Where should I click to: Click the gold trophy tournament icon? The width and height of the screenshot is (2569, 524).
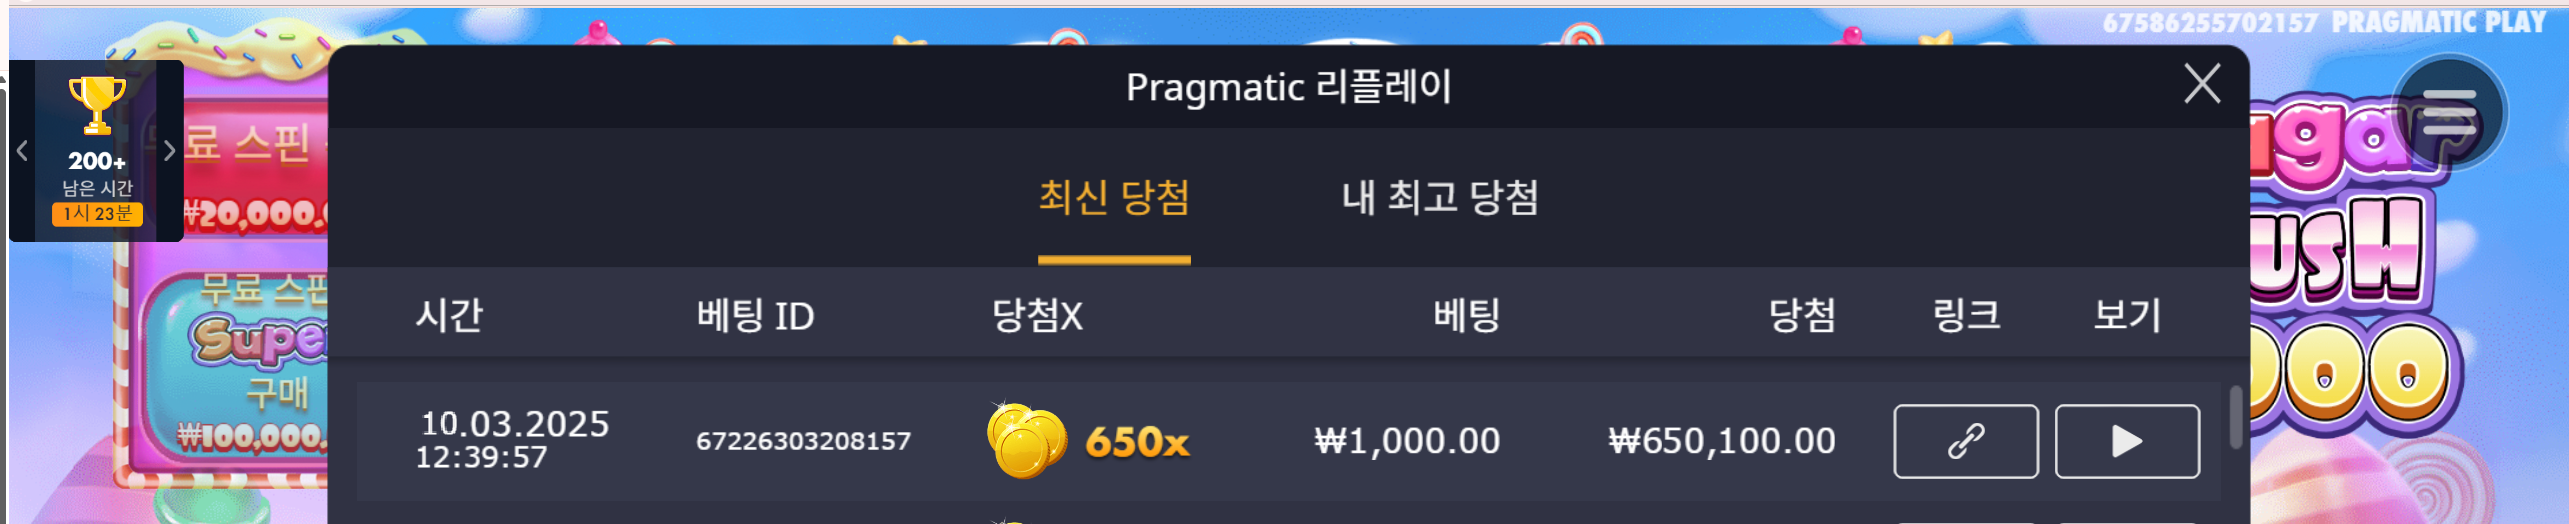click(97, 105)
